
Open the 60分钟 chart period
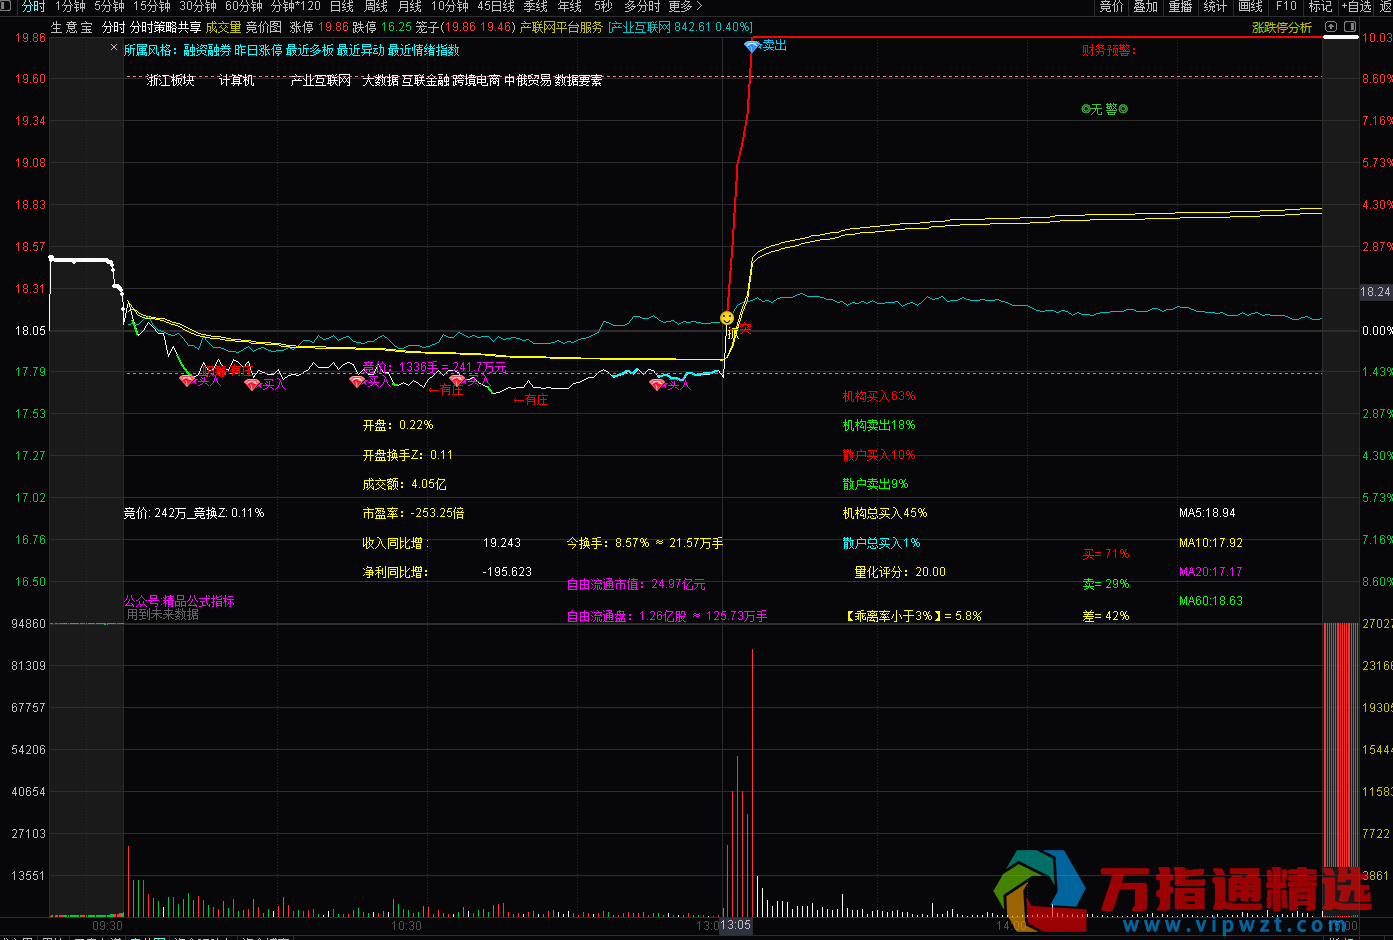point(243,7)
